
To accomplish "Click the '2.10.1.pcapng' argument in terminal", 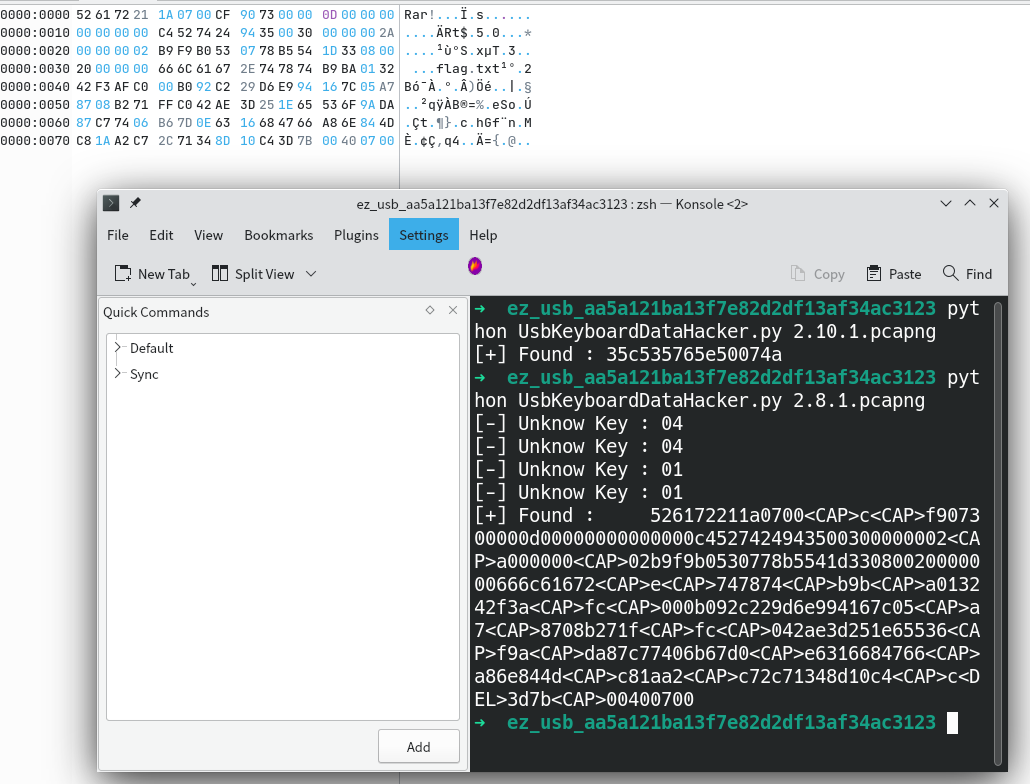I will coord(864,332).
